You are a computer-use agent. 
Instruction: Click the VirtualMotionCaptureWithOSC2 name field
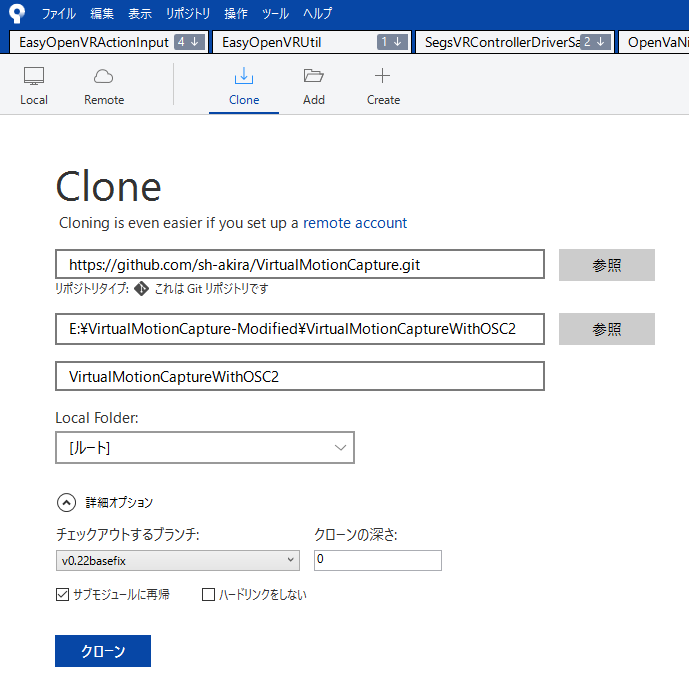coord(300,376)
